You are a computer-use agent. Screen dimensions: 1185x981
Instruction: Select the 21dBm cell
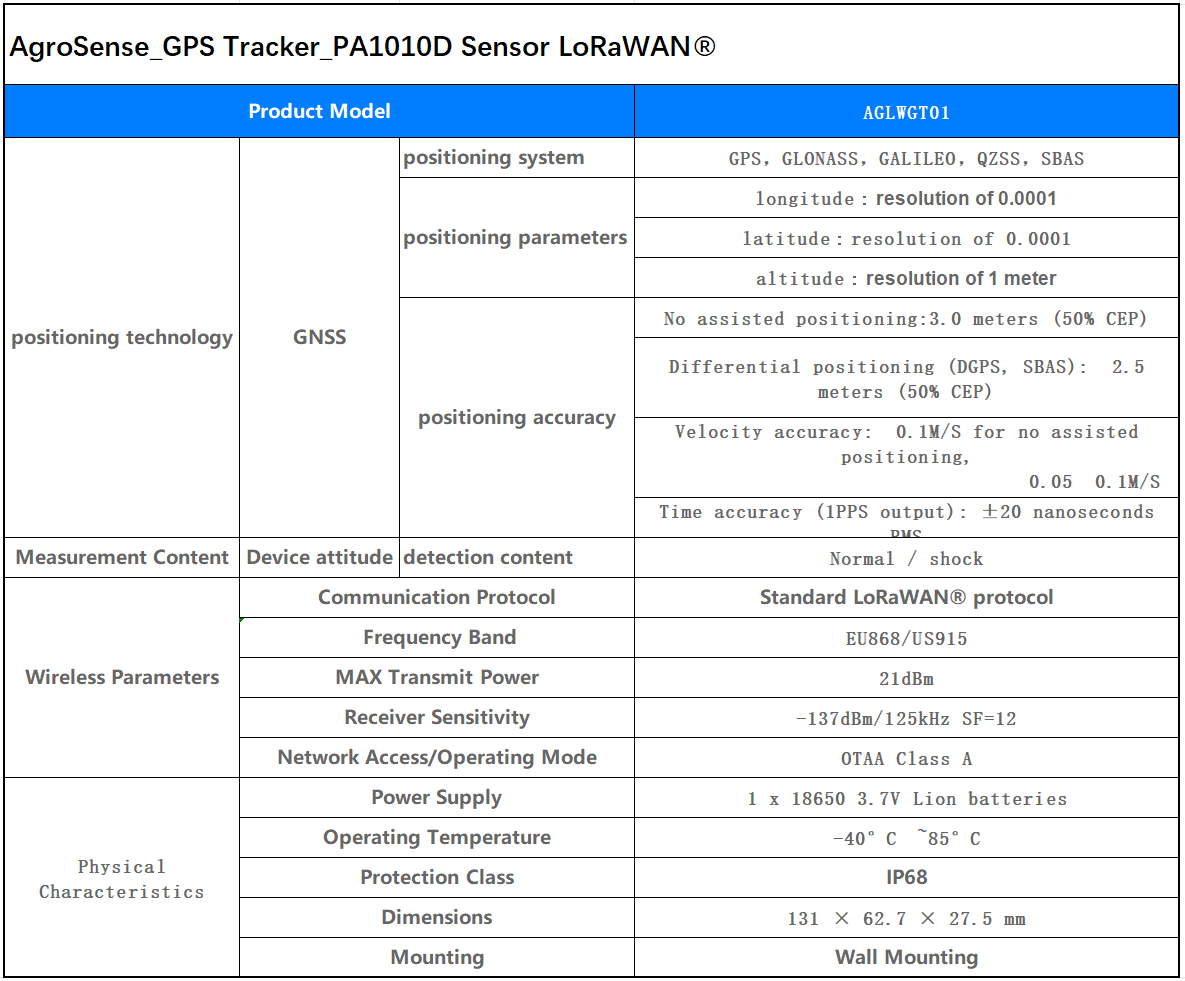pyautogui.click(x=906, y=678)
